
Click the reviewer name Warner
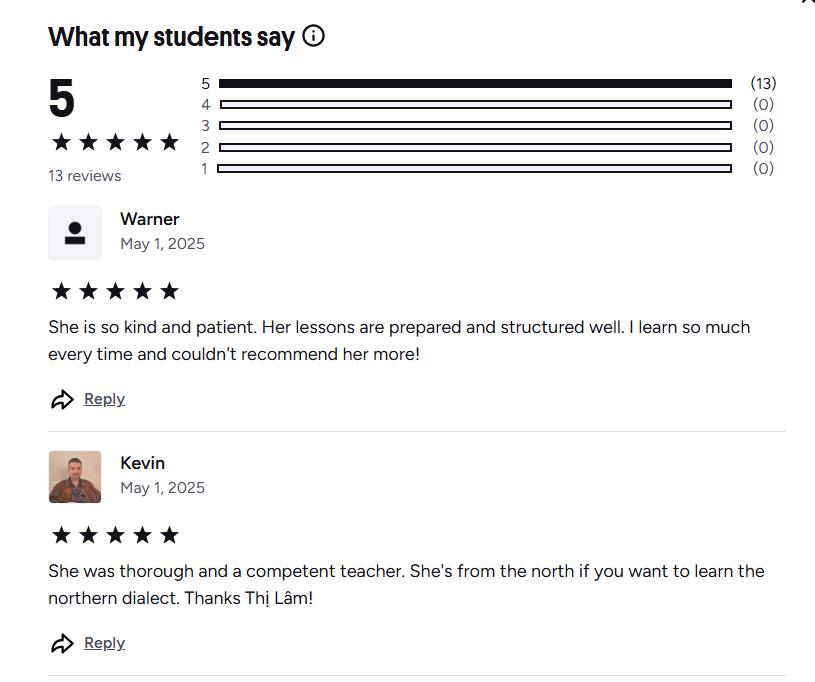click(x=150, y=219)
